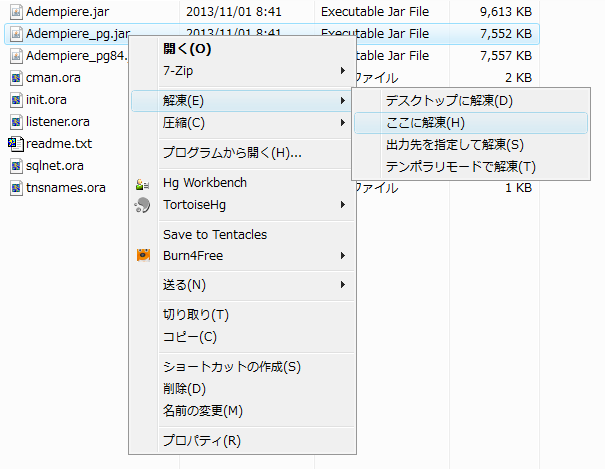The image size is (605, 469).
Task: Choose ここに解凍(H) in the submenu
Action: [471, 123]
